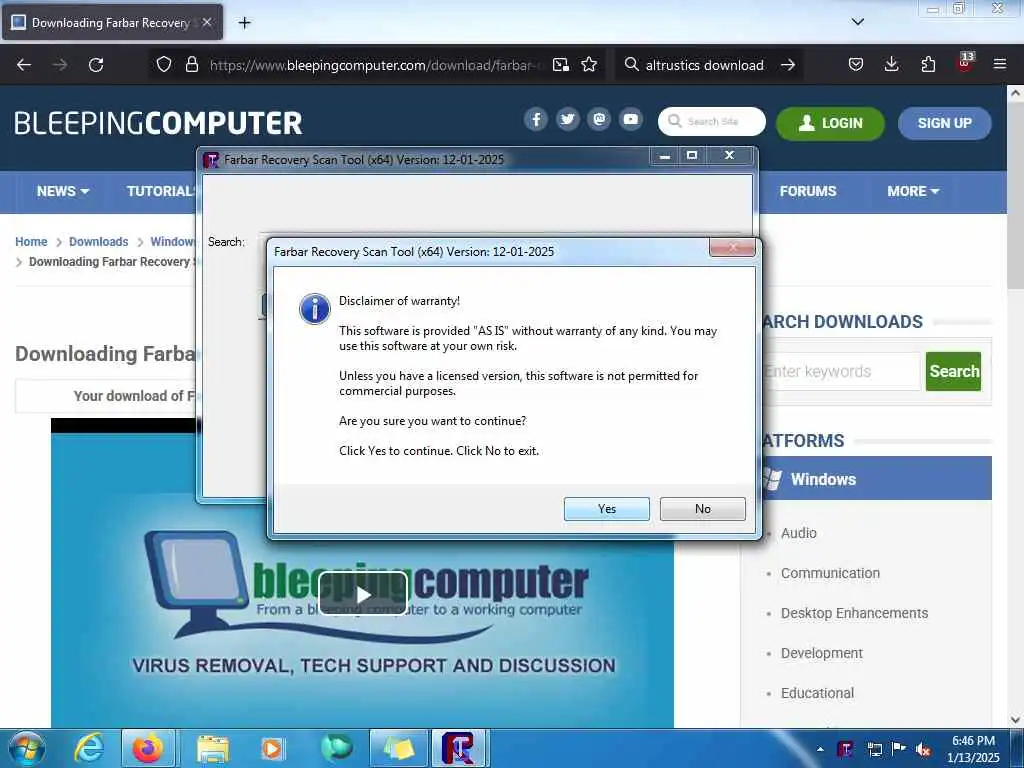Open the Windows Start menu
Screen dimensions: 1024x768
25,748
